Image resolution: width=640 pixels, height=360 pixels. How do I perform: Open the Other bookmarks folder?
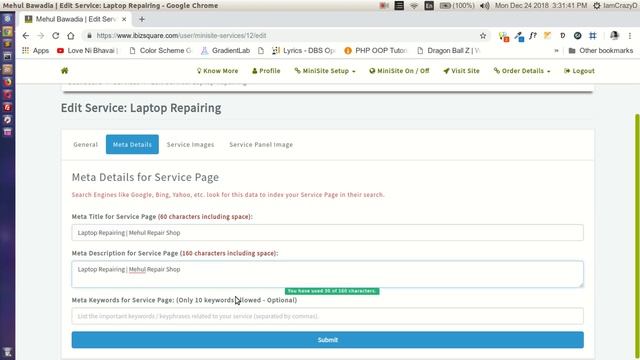[601, 51]
